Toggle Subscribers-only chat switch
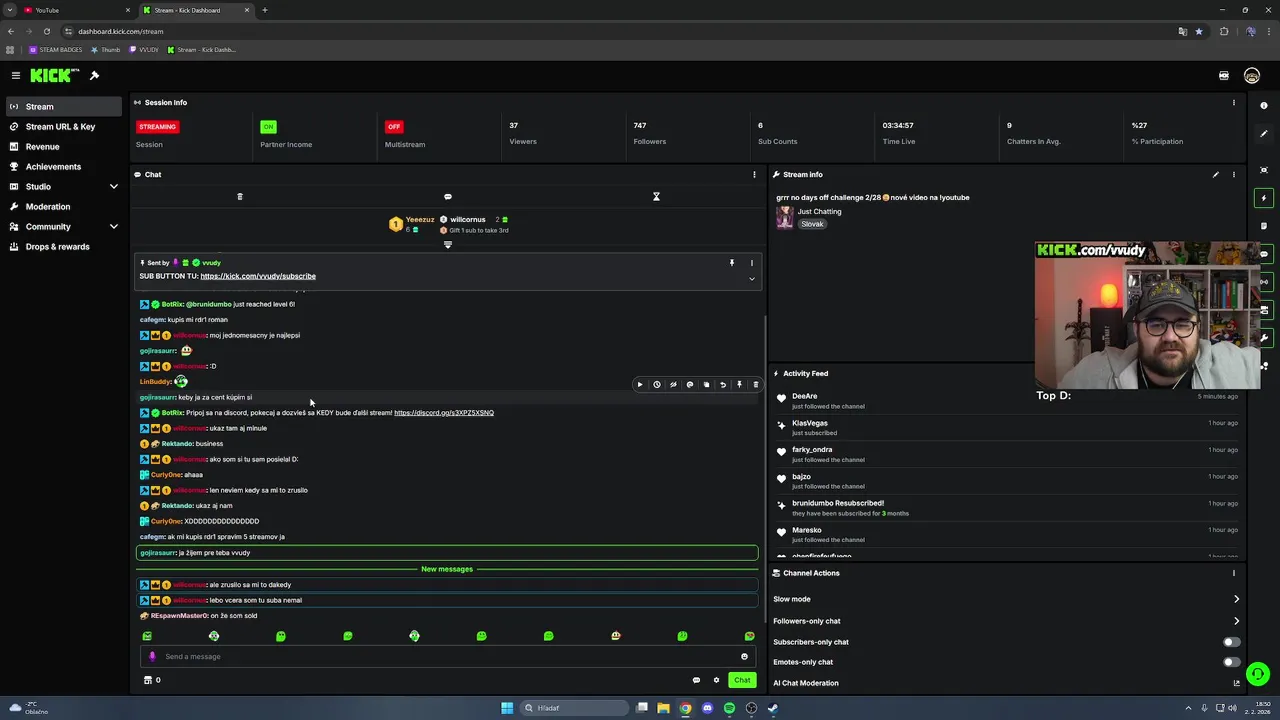1280x720 pixels. [1231, 642]
